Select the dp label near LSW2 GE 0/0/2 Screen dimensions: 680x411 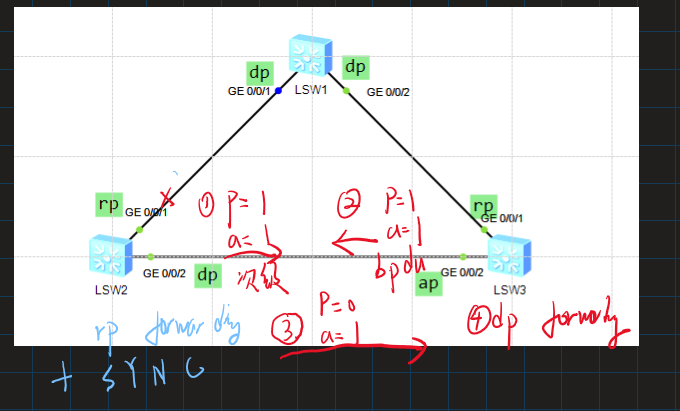pos(208,276)
